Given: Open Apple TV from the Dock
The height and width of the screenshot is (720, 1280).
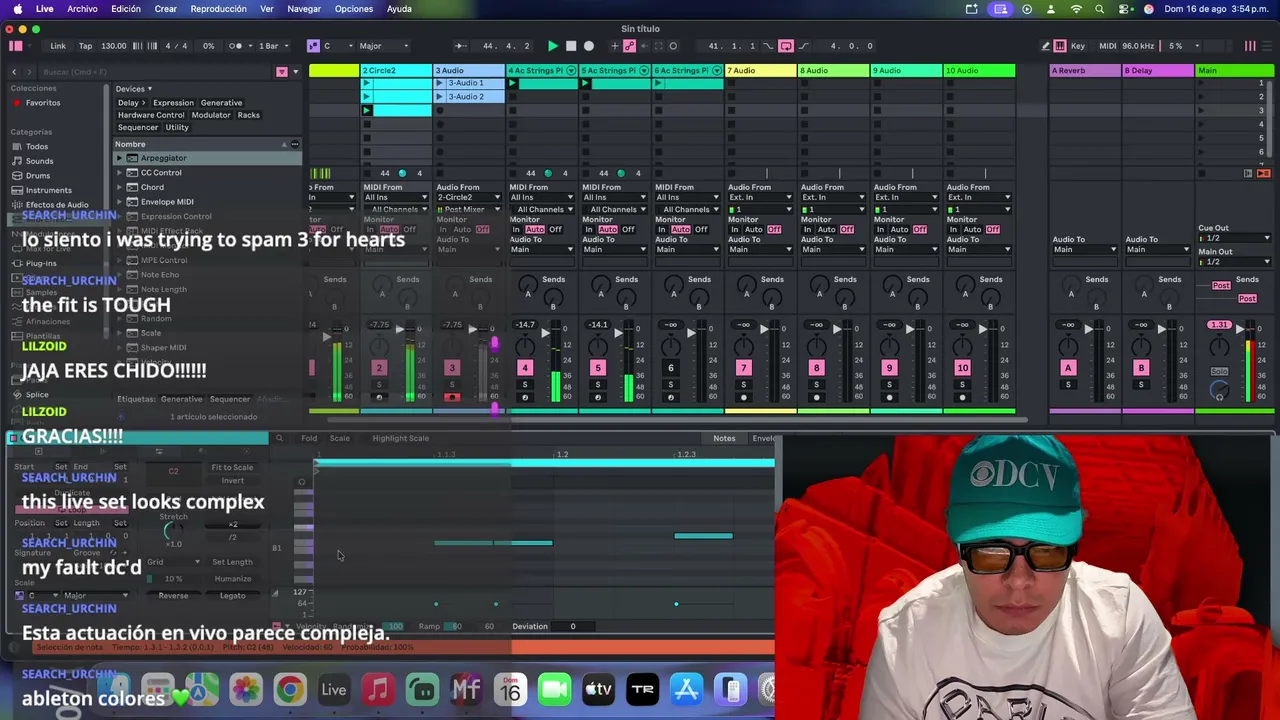Looking at the screenshot, I should pos(598,689).
